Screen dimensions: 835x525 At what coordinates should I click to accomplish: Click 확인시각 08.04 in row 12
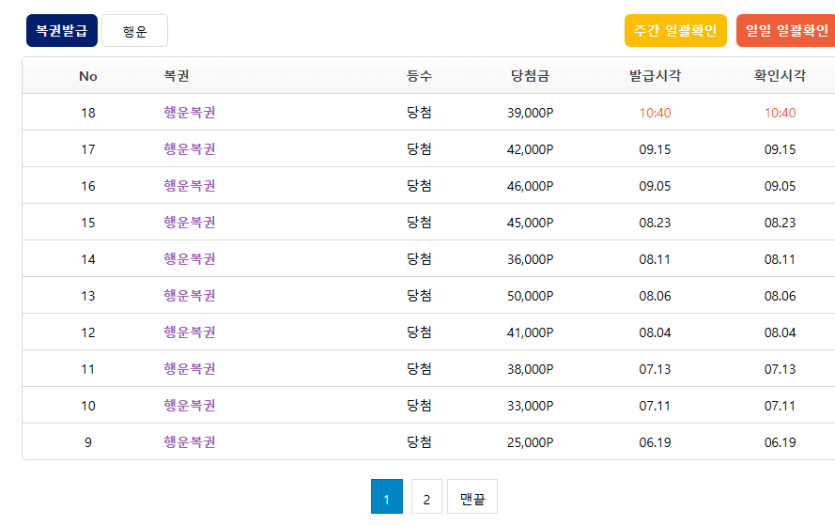click(x=780, y=333)
